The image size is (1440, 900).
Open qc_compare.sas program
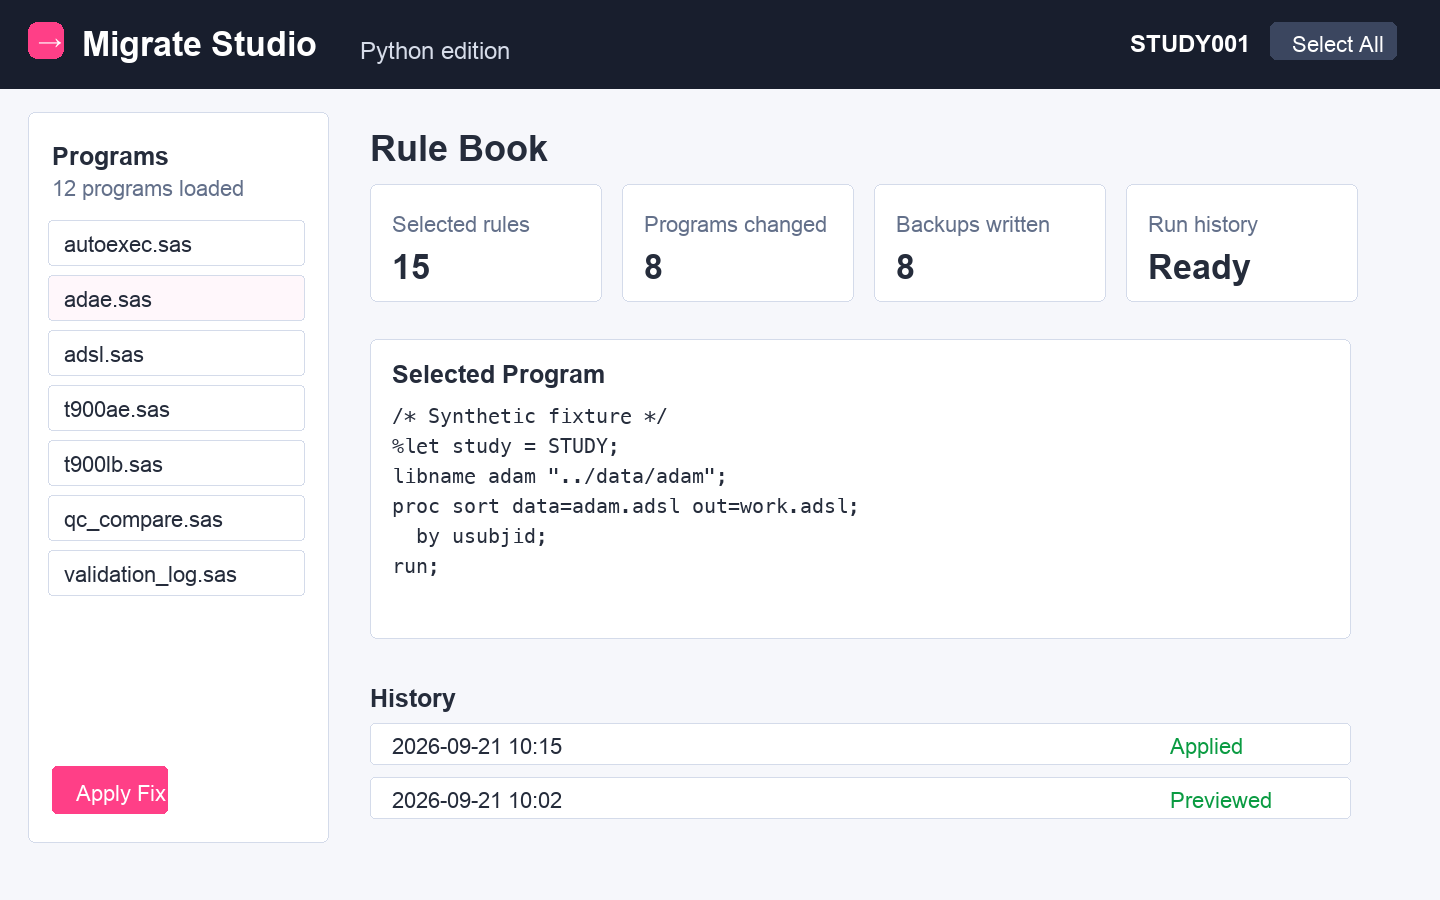tap(176, 518)
